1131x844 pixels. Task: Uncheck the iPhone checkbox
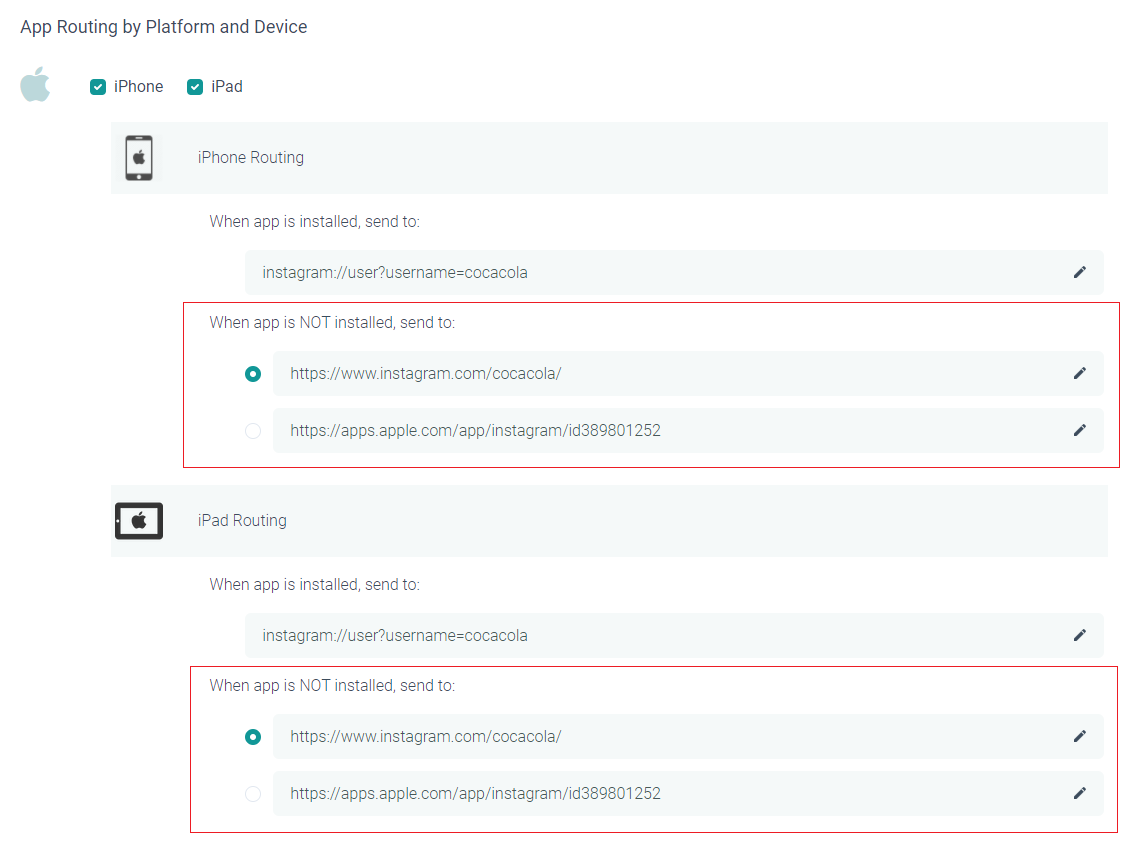[98, 87]
